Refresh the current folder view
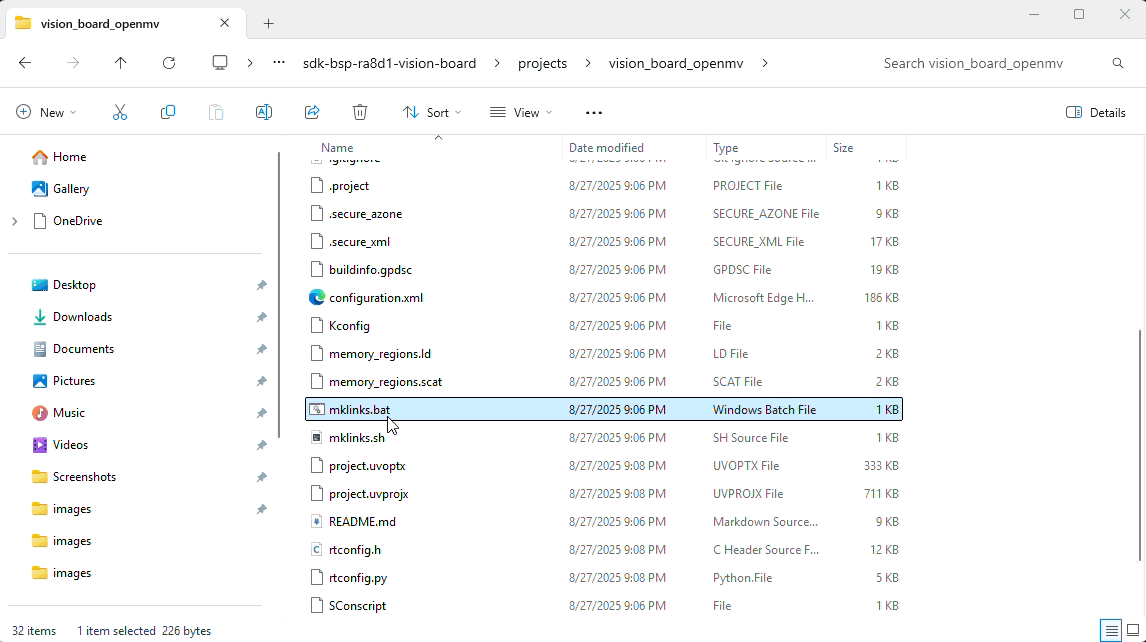Image resolution: width=1146 pixels, height=642 pixels. click(169, 63)
